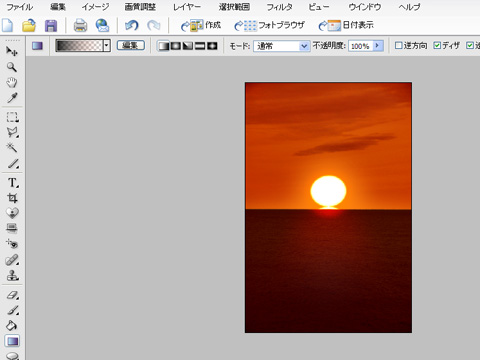Select the Hand tool

(12, 82)
